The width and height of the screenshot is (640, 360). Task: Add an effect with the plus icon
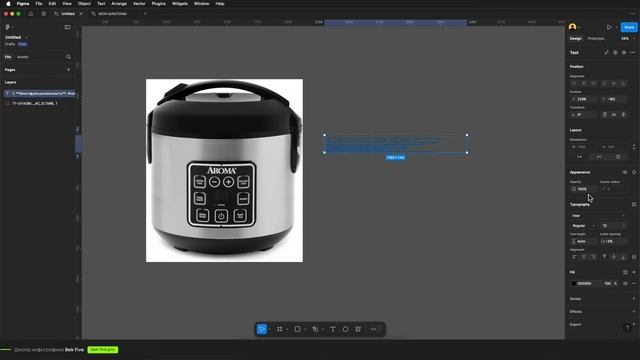tap(634, 311)
